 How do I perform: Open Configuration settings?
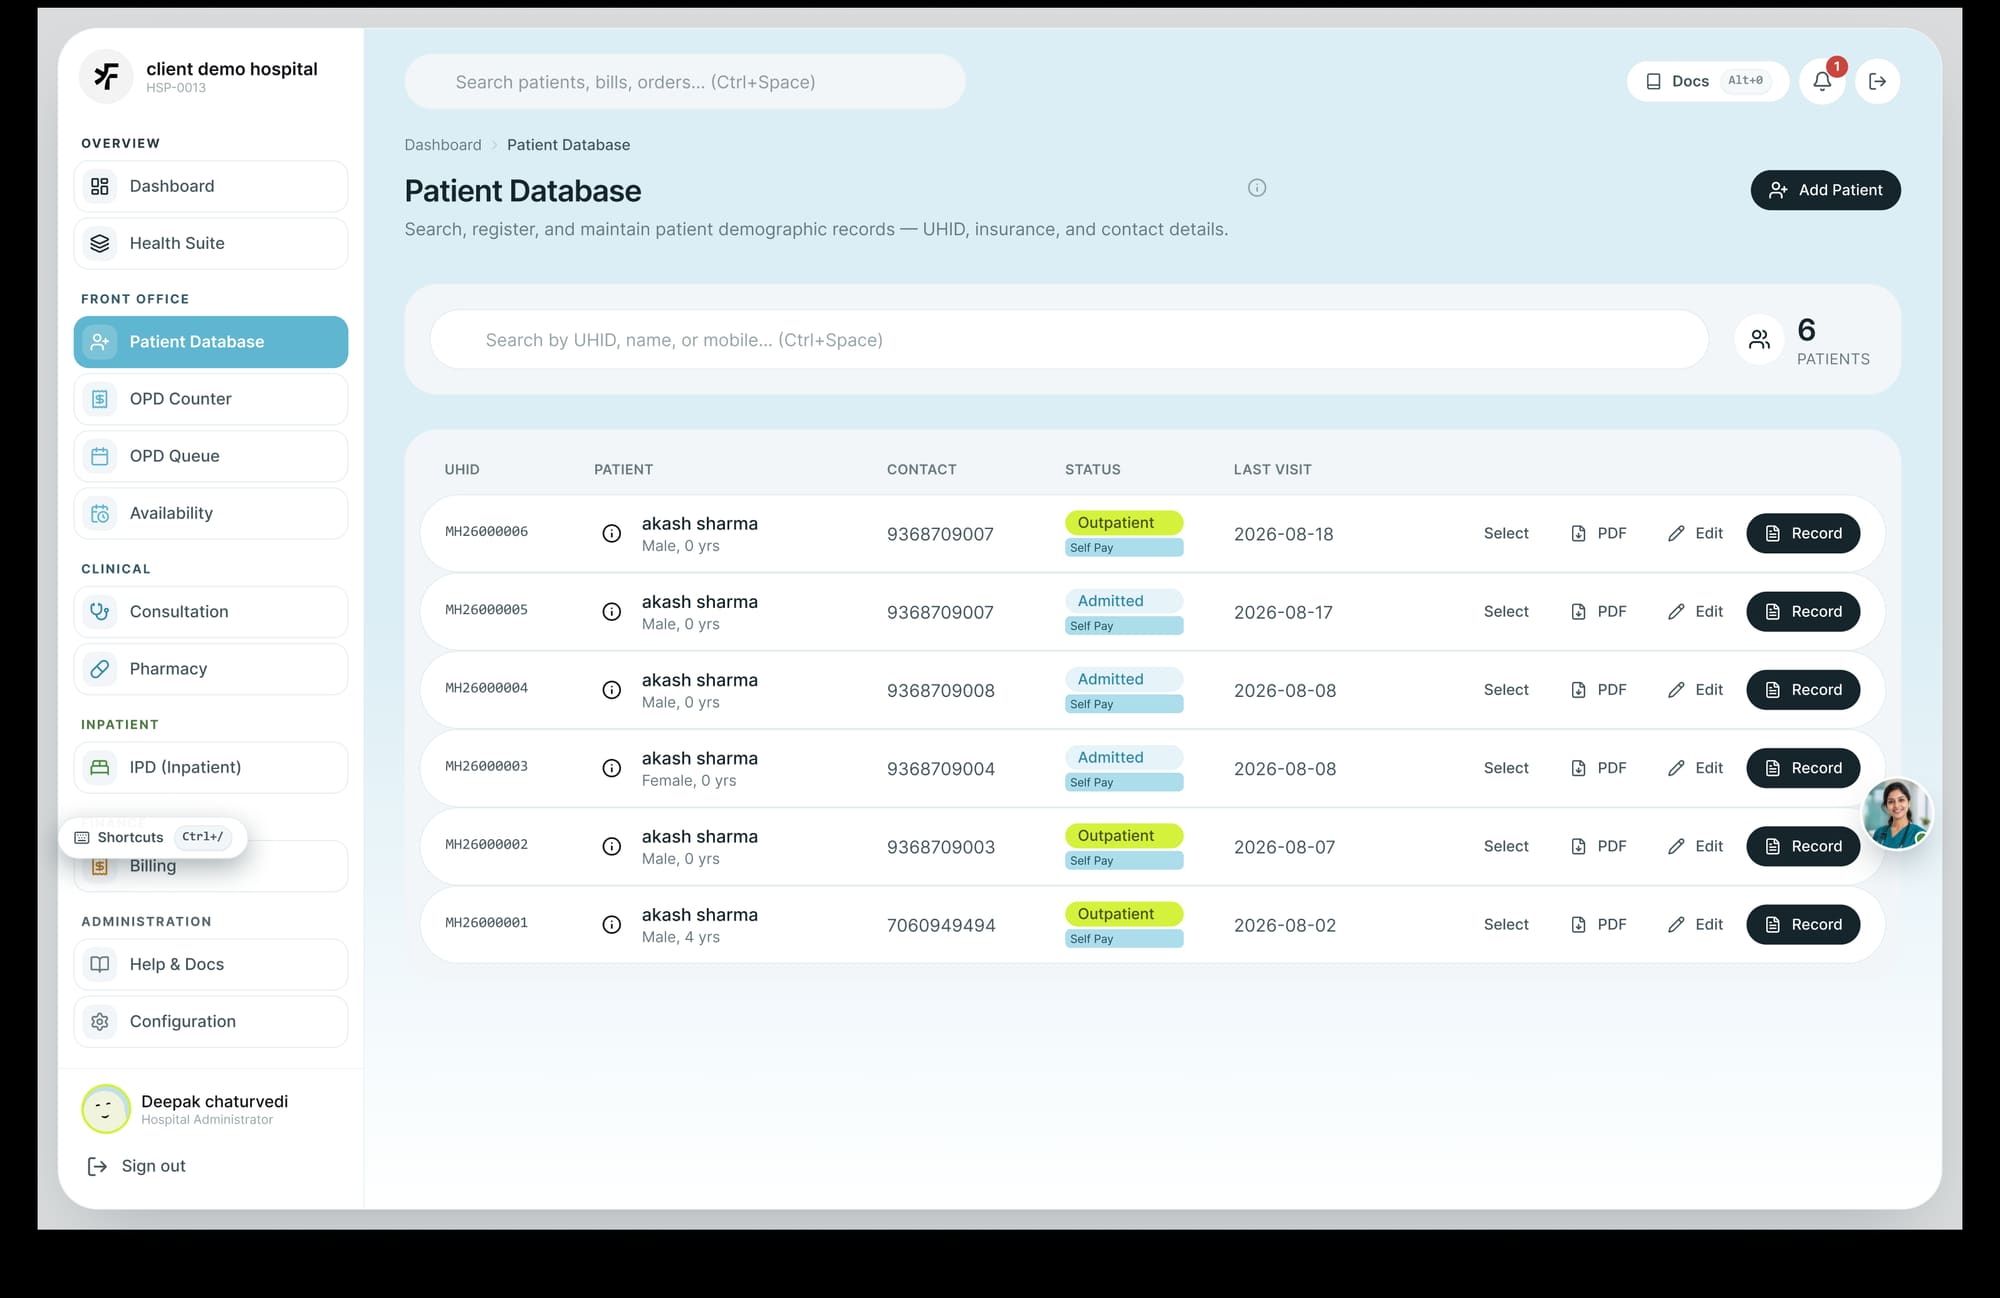tap(211, 1021)
